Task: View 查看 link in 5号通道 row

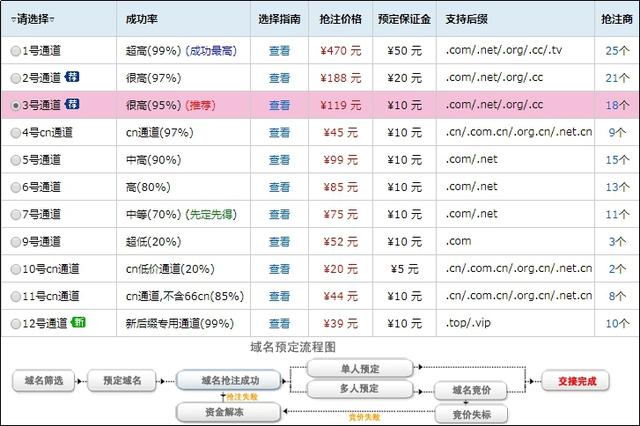Action: (280, 160)
